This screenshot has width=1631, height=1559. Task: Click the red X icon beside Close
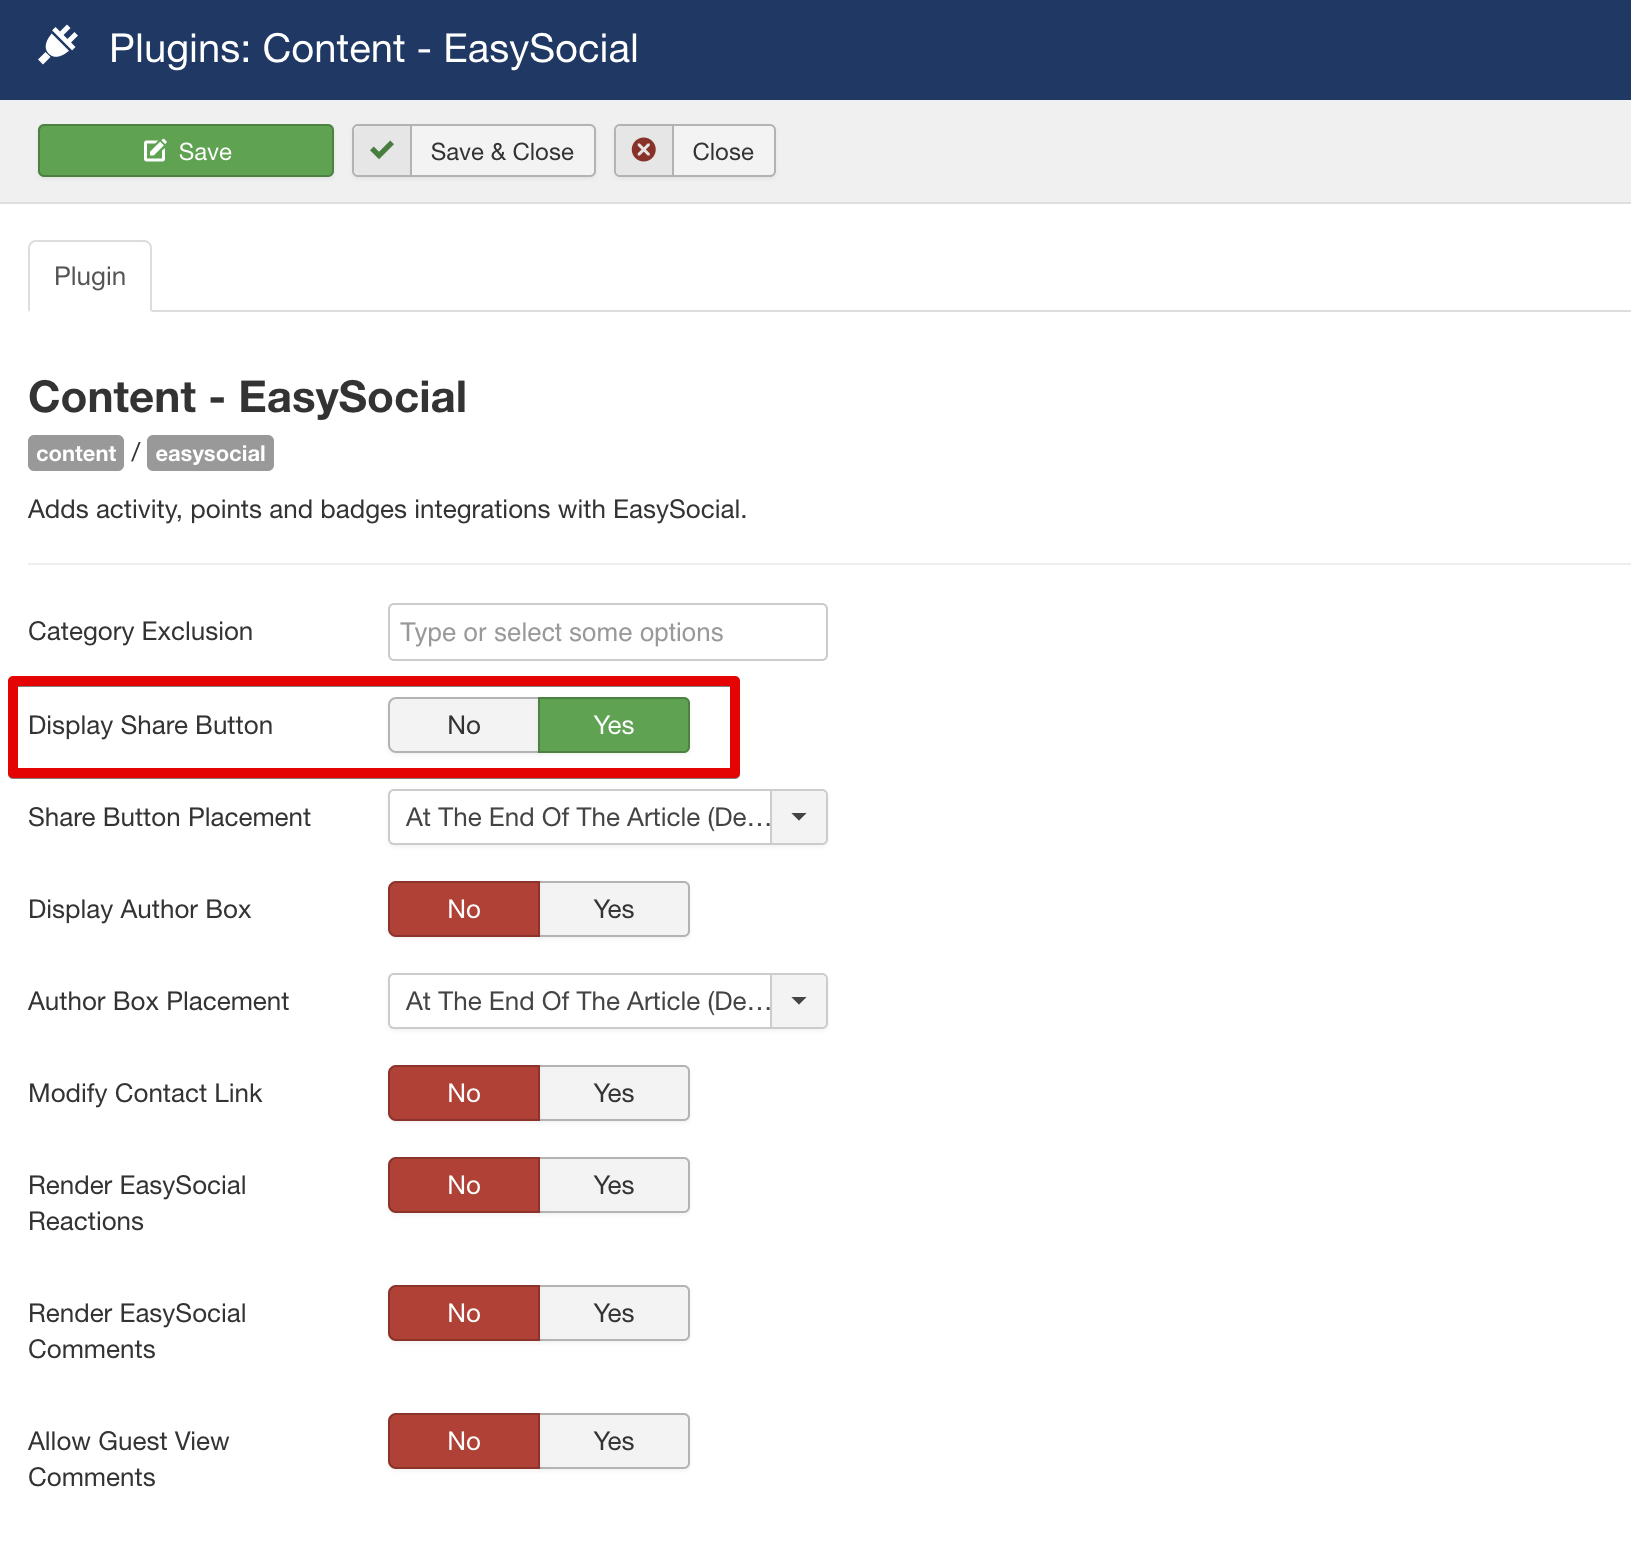pyautogui.click(x=644, y=151)
